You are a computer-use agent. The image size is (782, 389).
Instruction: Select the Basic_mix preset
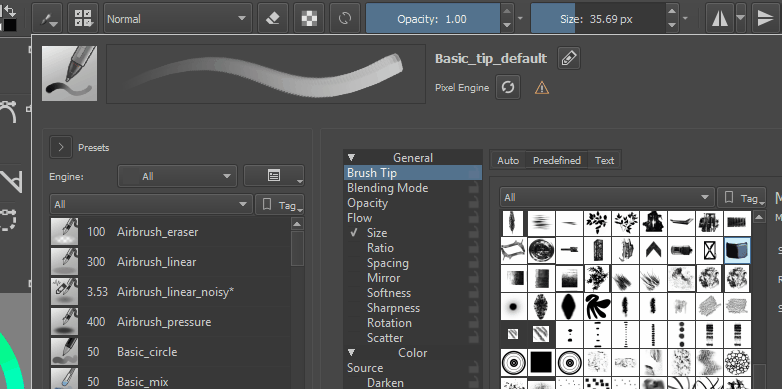click(x=170, y=379)
